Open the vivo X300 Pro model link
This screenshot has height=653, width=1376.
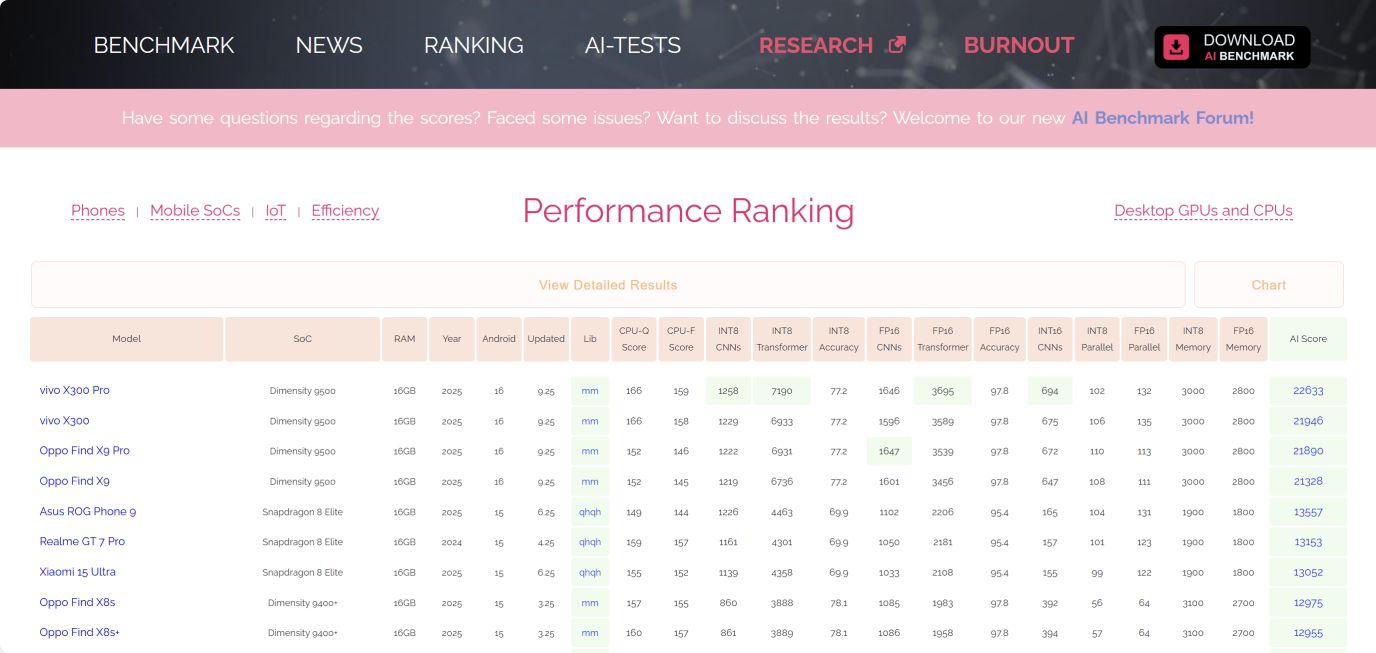point(75,390)
